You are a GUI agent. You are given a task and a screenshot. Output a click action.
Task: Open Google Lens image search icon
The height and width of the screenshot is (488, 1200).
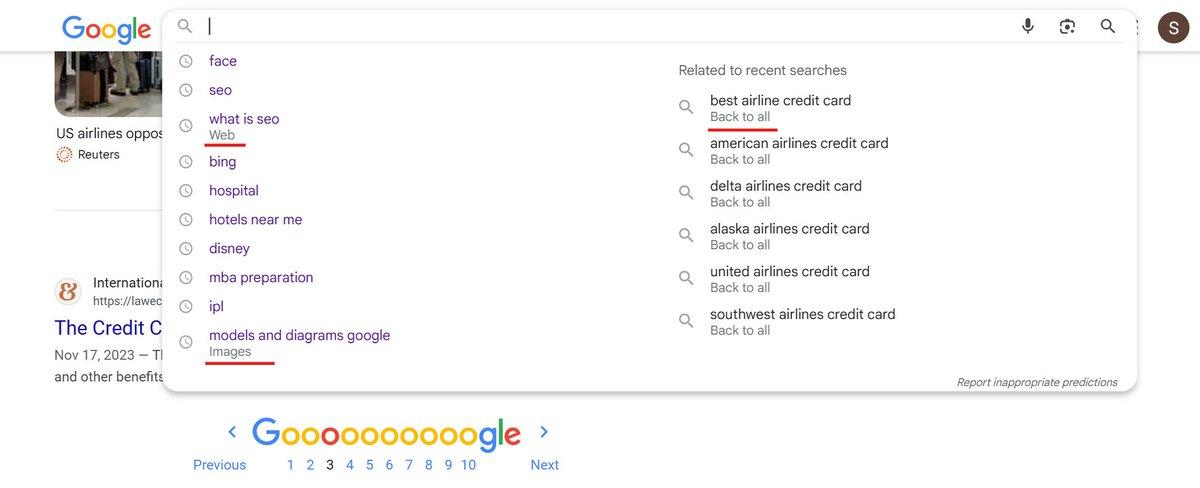(x=1067, y=26)
